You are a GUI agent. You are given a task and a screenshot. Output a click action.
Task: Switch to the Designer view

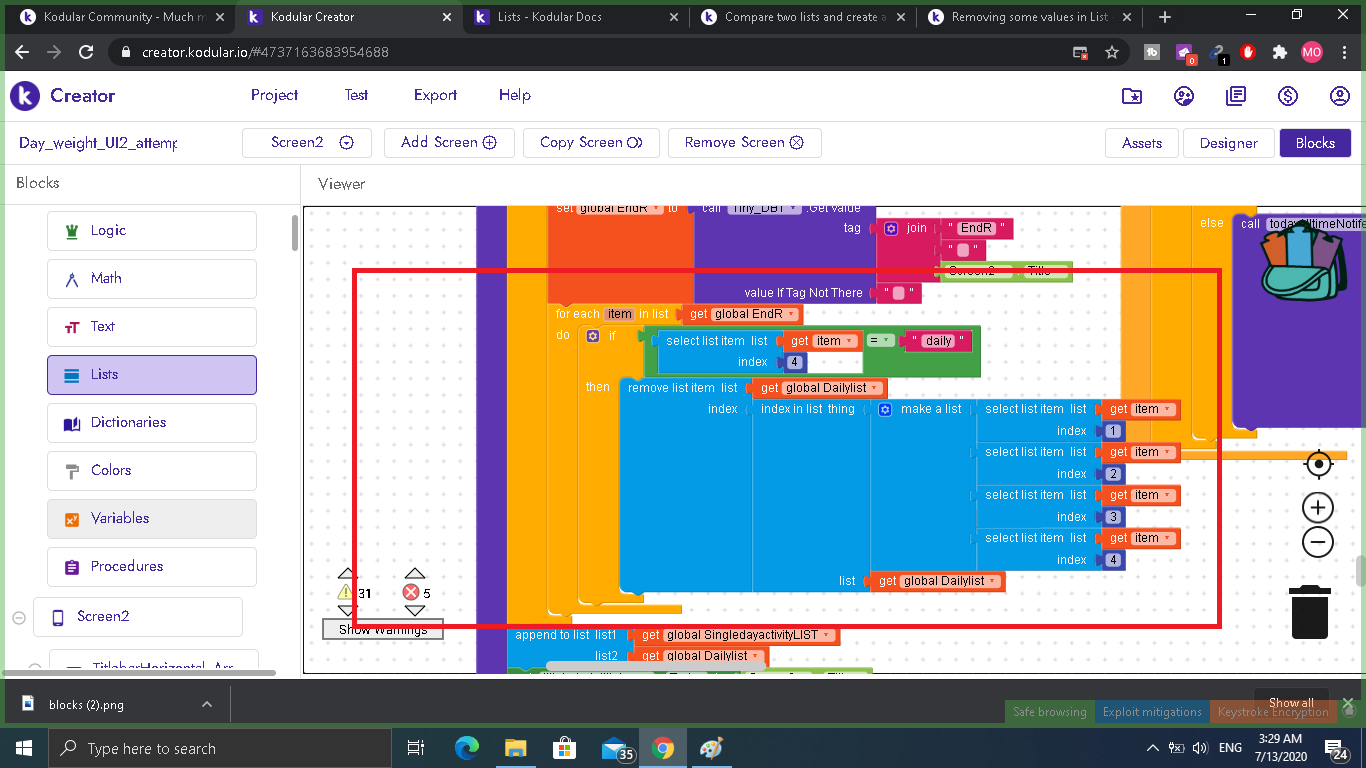(x=1228, y=143)
